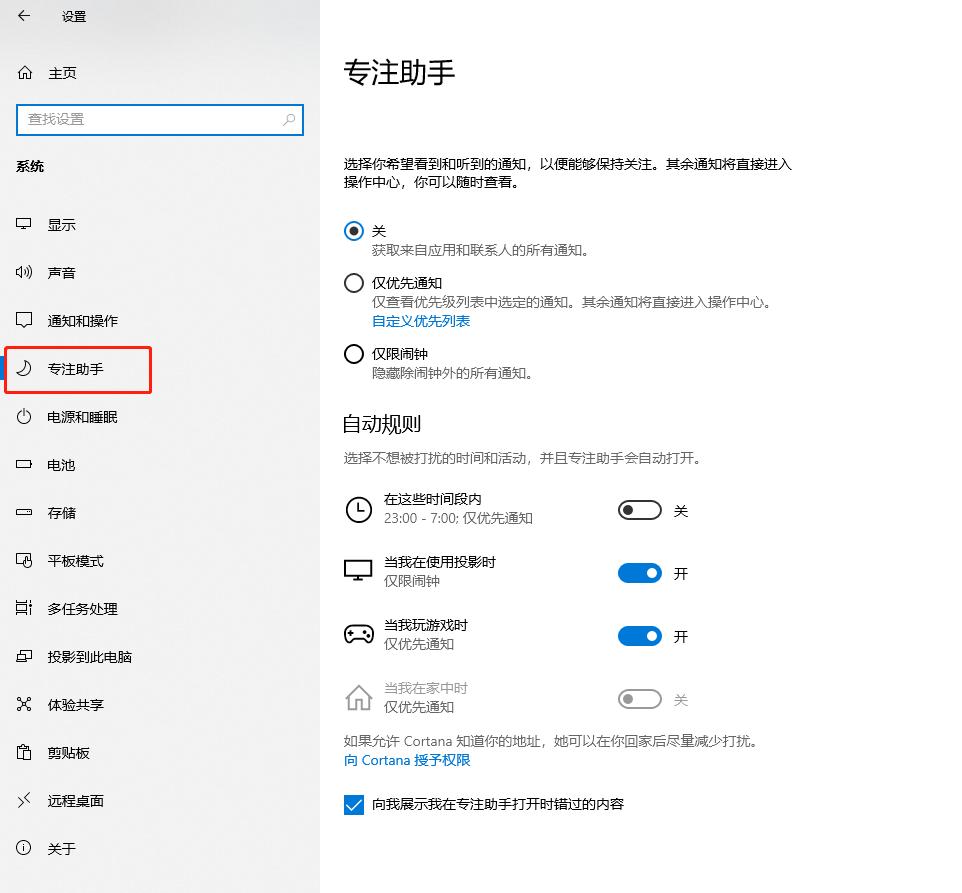Click the 向 Cortana 授予权限 link
The width and height of the screenshot is (962, 893).
coord(405,760)
